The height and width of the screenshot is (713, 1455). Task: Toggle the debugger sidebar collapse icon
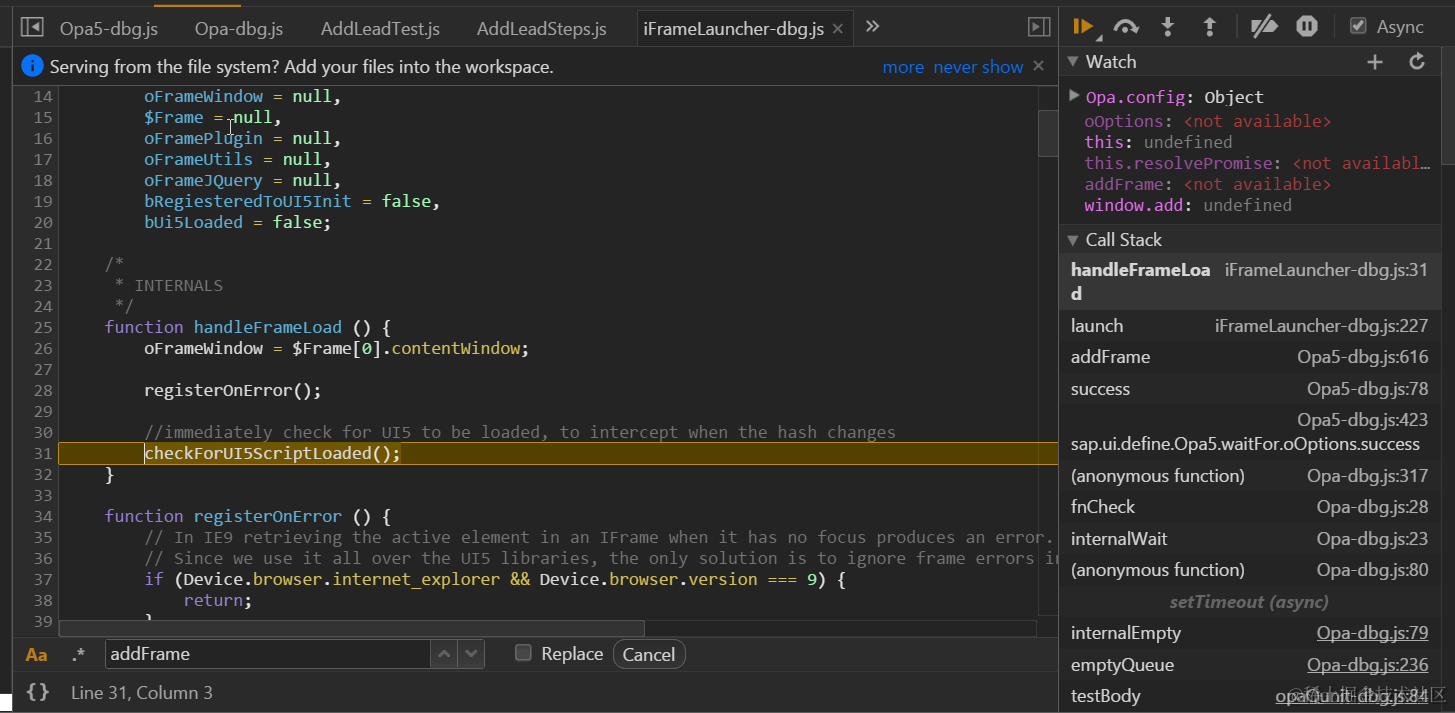[x=1039, y=27]
